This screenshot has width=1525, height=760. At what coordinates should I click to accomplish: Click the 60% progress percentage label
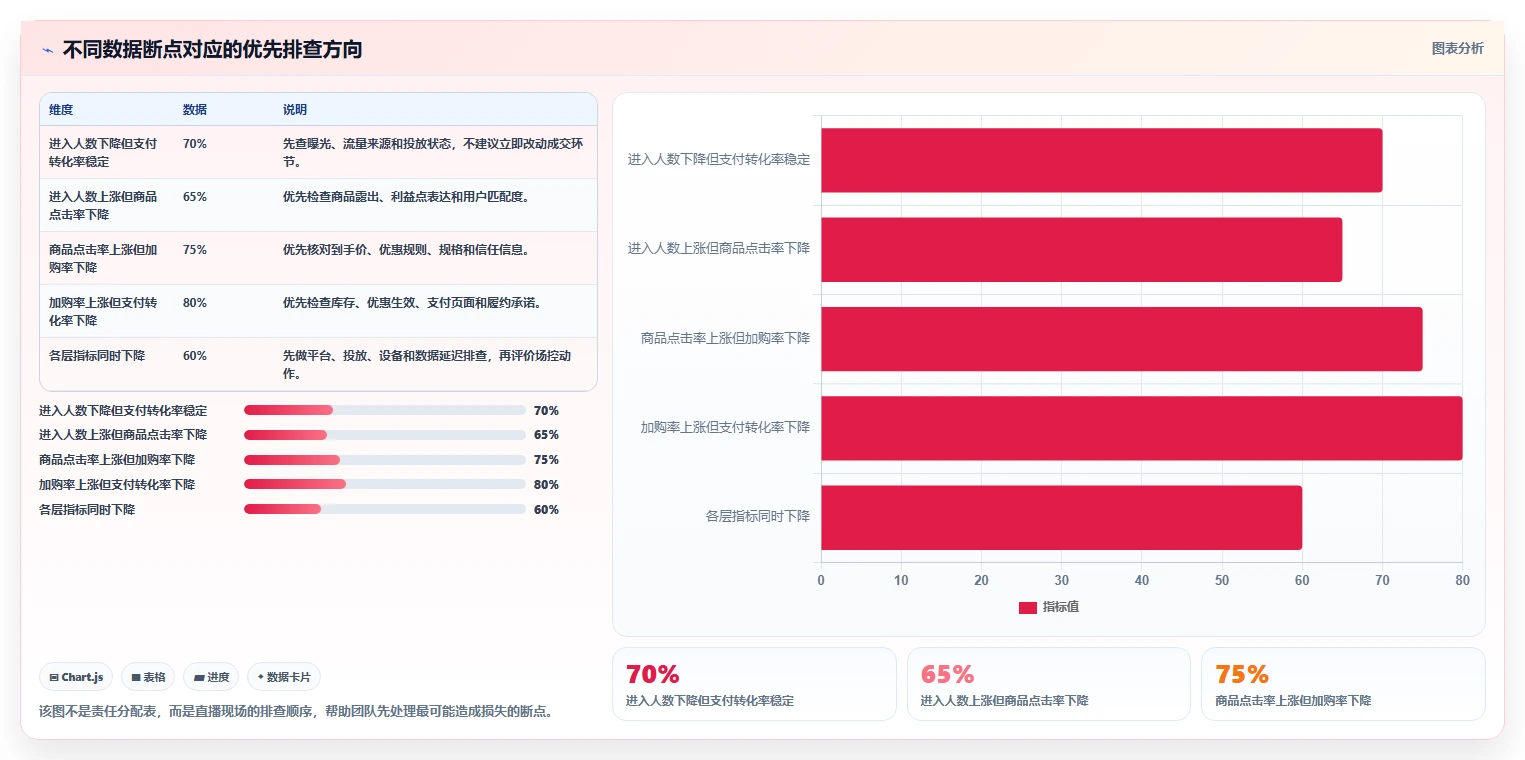546,510
